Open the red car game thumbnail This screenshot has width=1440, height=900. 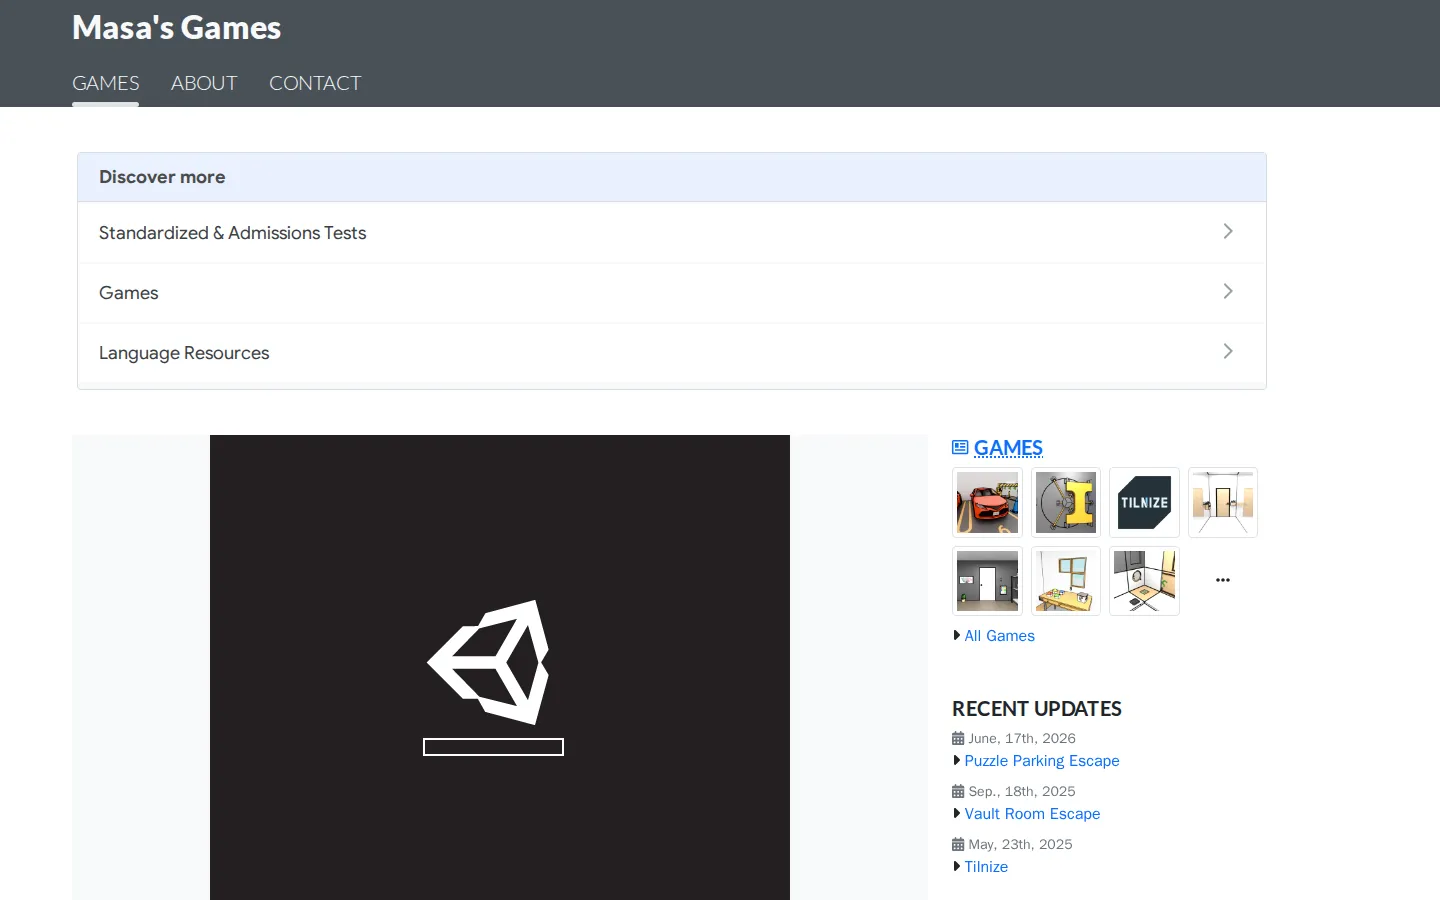point(987,502)
